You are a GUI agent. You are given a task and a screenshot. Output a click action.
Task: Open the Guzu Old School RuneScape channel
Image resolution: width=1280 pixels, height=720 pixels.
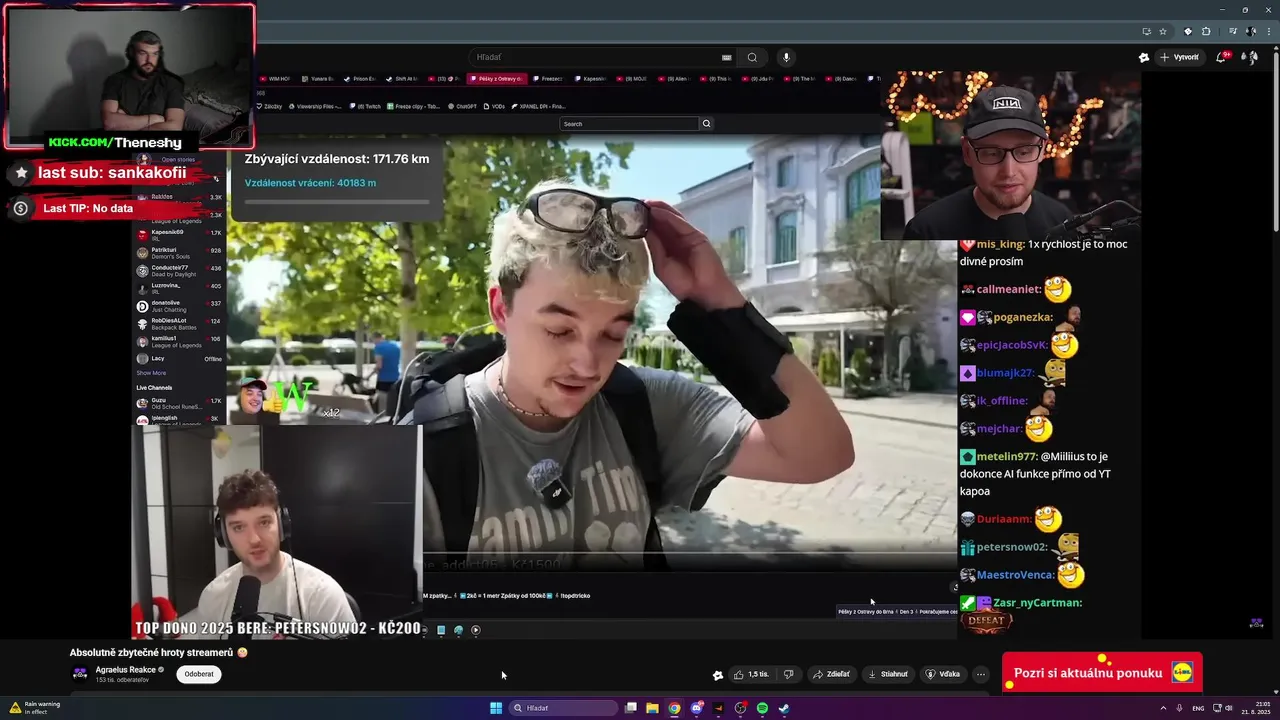click(179, 404)
